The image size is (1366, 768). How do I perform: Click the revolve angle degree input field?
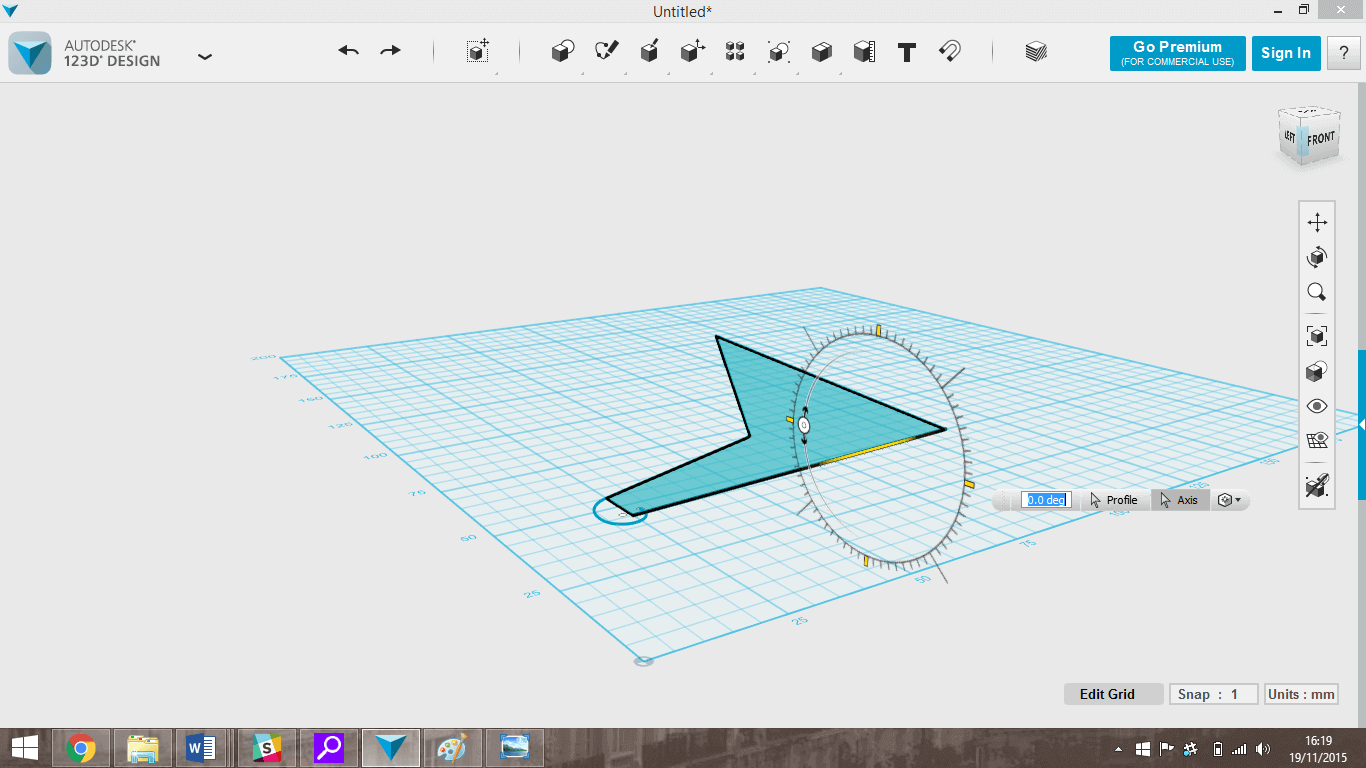[x=1046, y=500]
